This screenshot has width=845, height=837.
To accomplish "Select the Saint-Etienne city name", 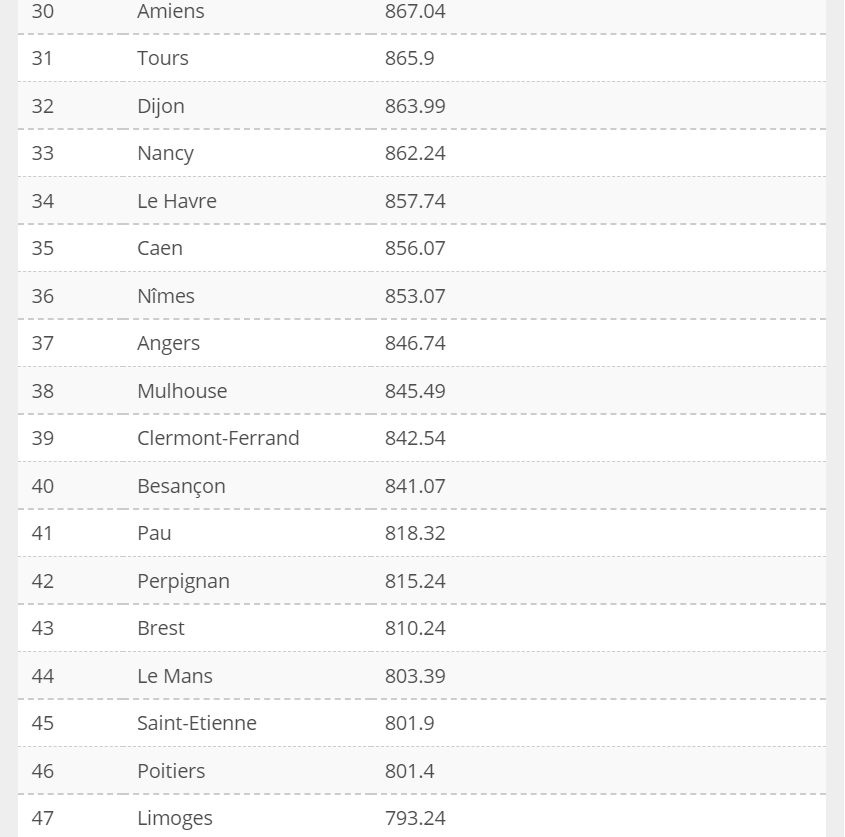I will 197,723.
